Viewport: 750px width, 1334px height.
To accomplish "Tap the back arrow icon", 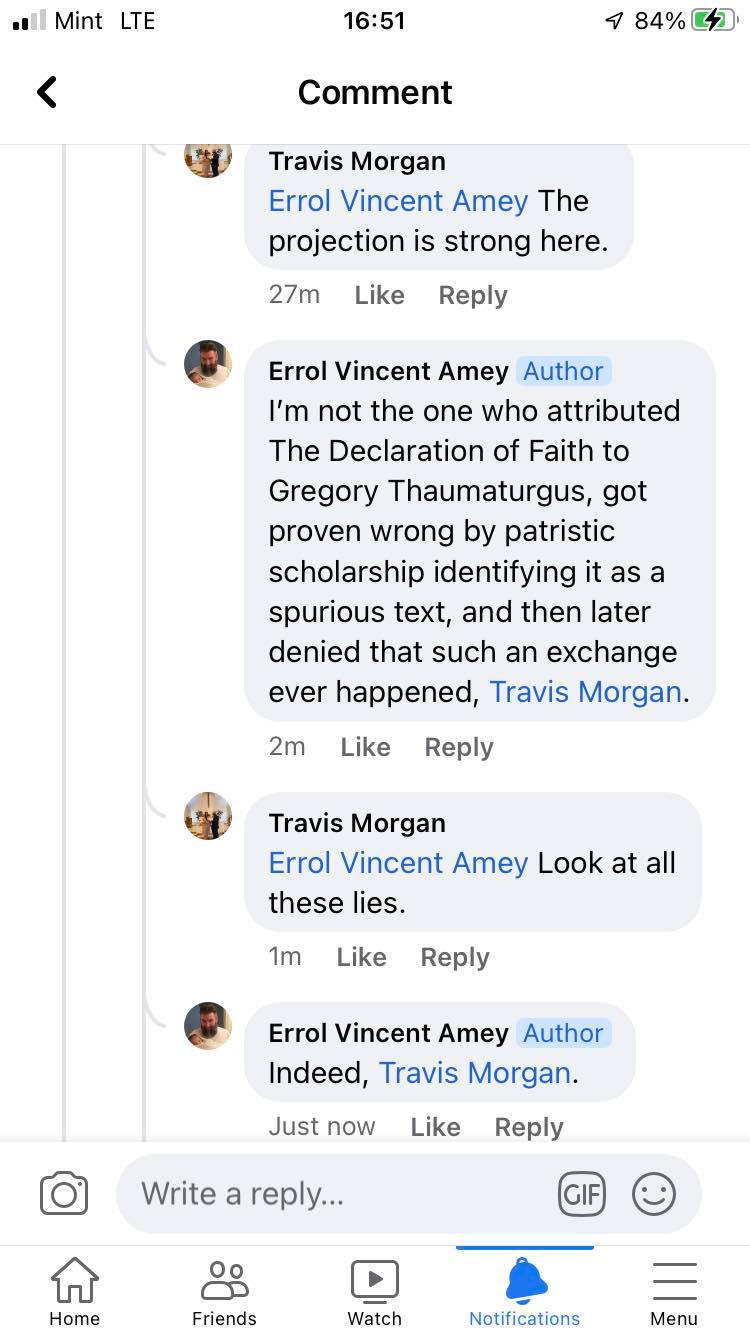I will coord(47,92).
